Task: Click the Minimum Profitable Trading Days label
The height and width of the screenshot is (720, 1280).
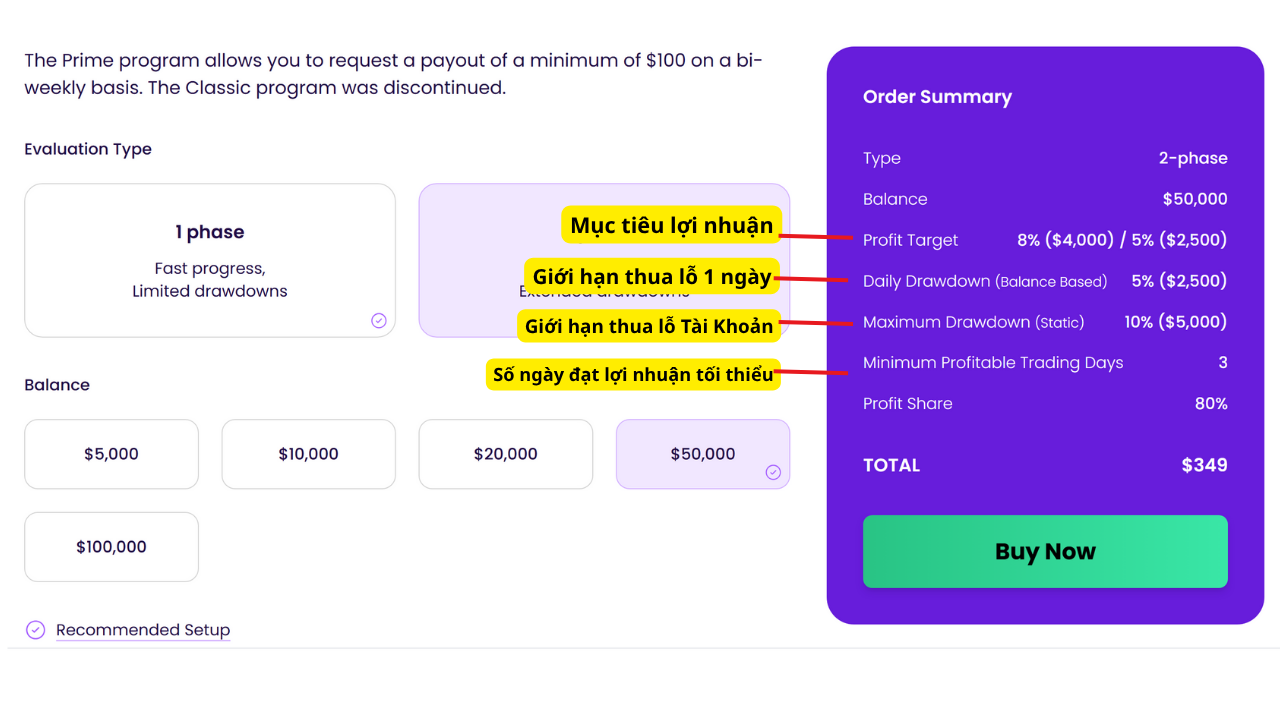Action: click(993, 363)
